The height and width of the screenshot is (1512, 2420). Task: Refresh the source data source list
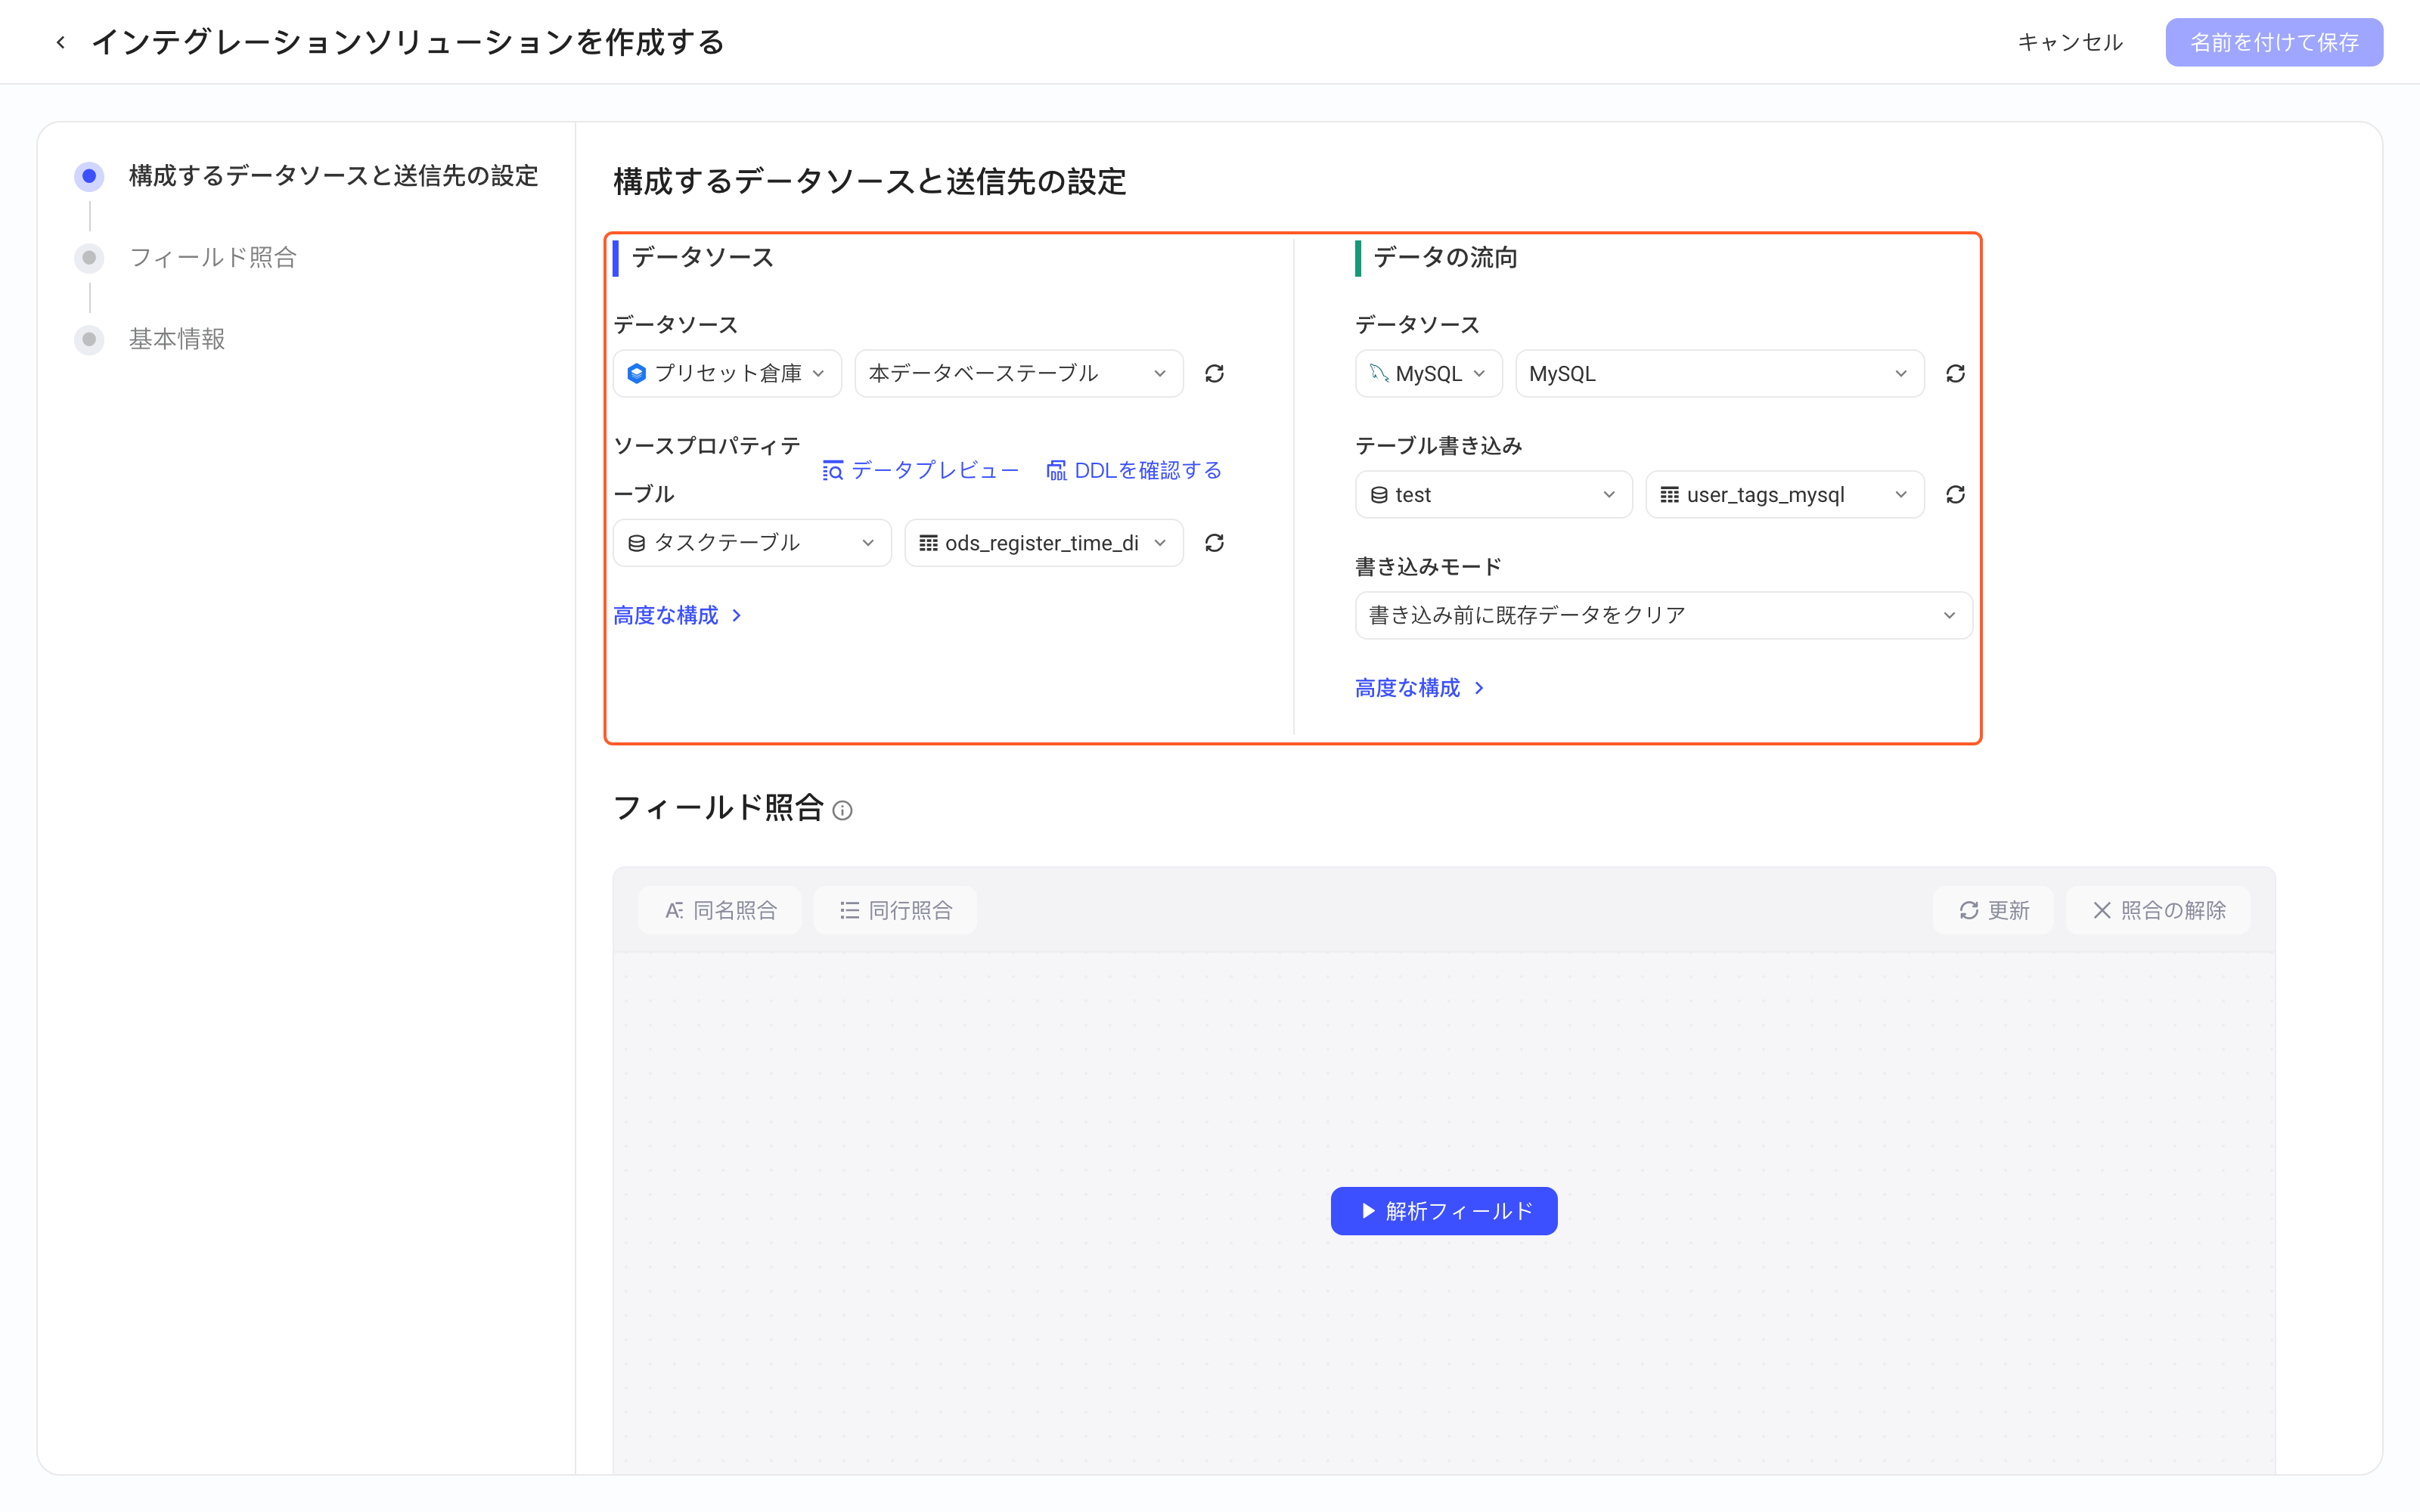coord(1214,373)
